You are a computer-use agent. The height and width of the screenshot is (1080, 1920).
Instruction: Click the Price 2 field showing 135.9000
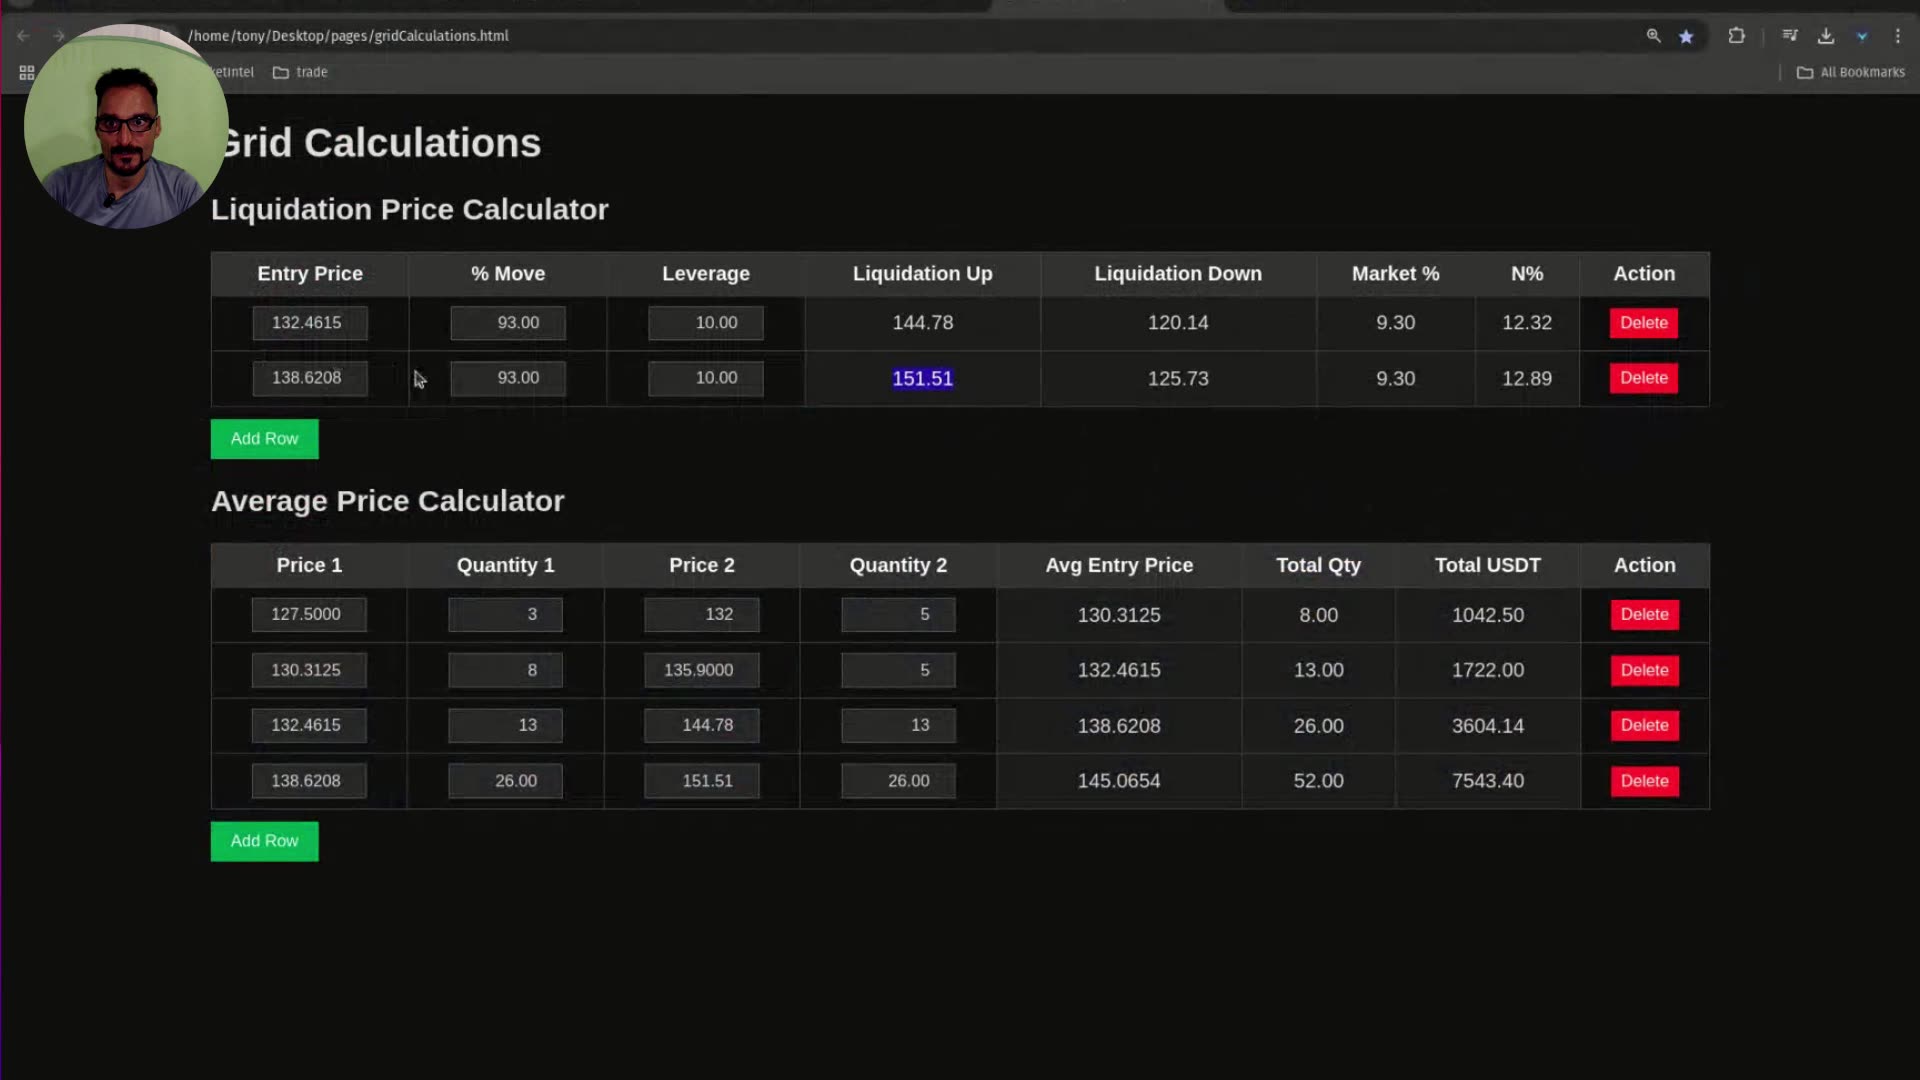(701, 670)
